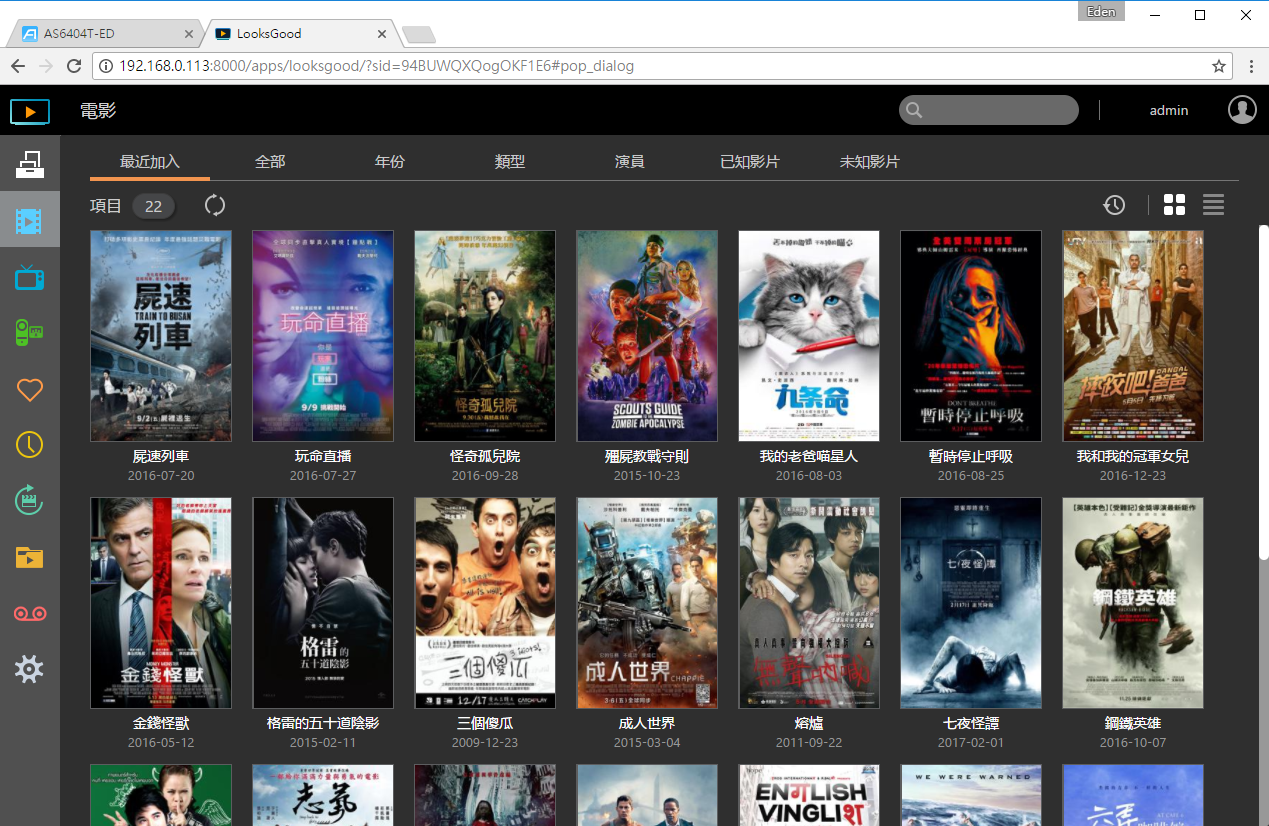
Task: Click date 2009-12-23 under 三個傻瓜
Action: coord(485,743)
